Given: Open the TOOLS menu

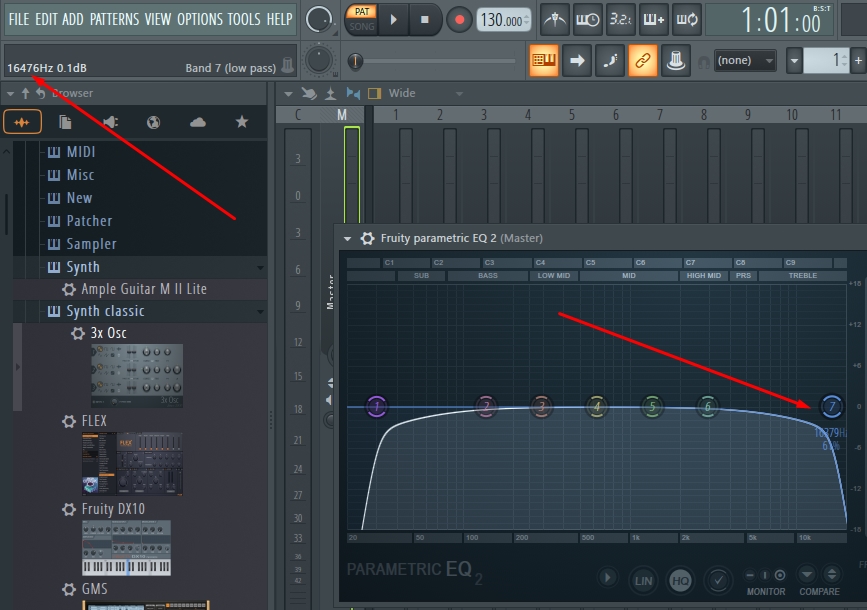Looking at the screenshot, I should 244,19.
